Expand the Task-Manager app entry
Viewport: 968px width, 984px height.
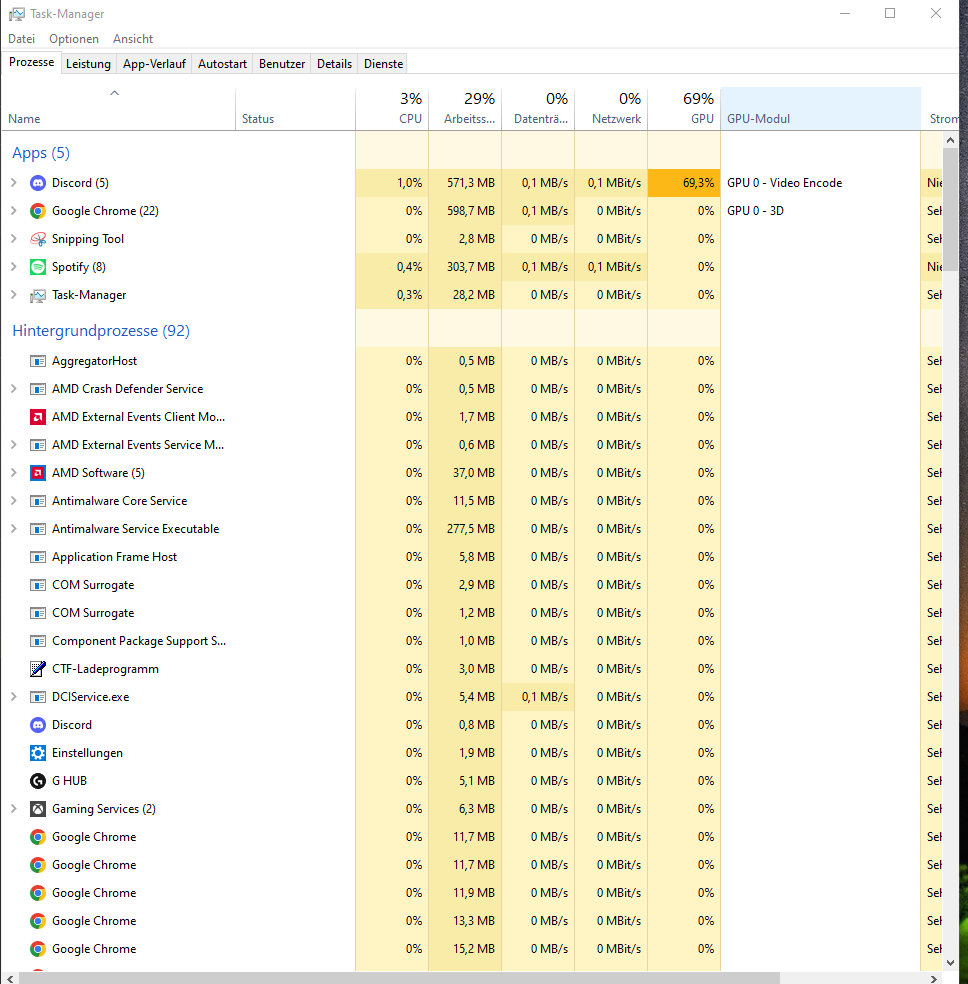pos(14,295)
